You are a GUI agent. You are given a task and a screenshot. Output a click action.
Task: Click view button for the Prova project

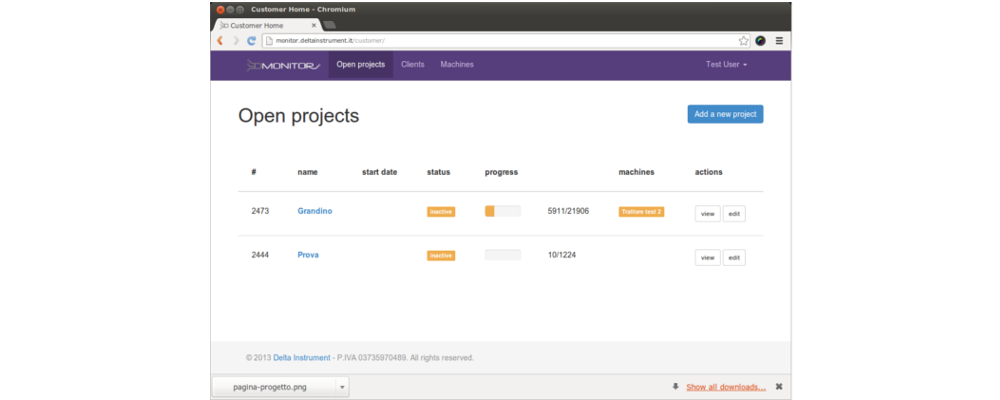707,258
